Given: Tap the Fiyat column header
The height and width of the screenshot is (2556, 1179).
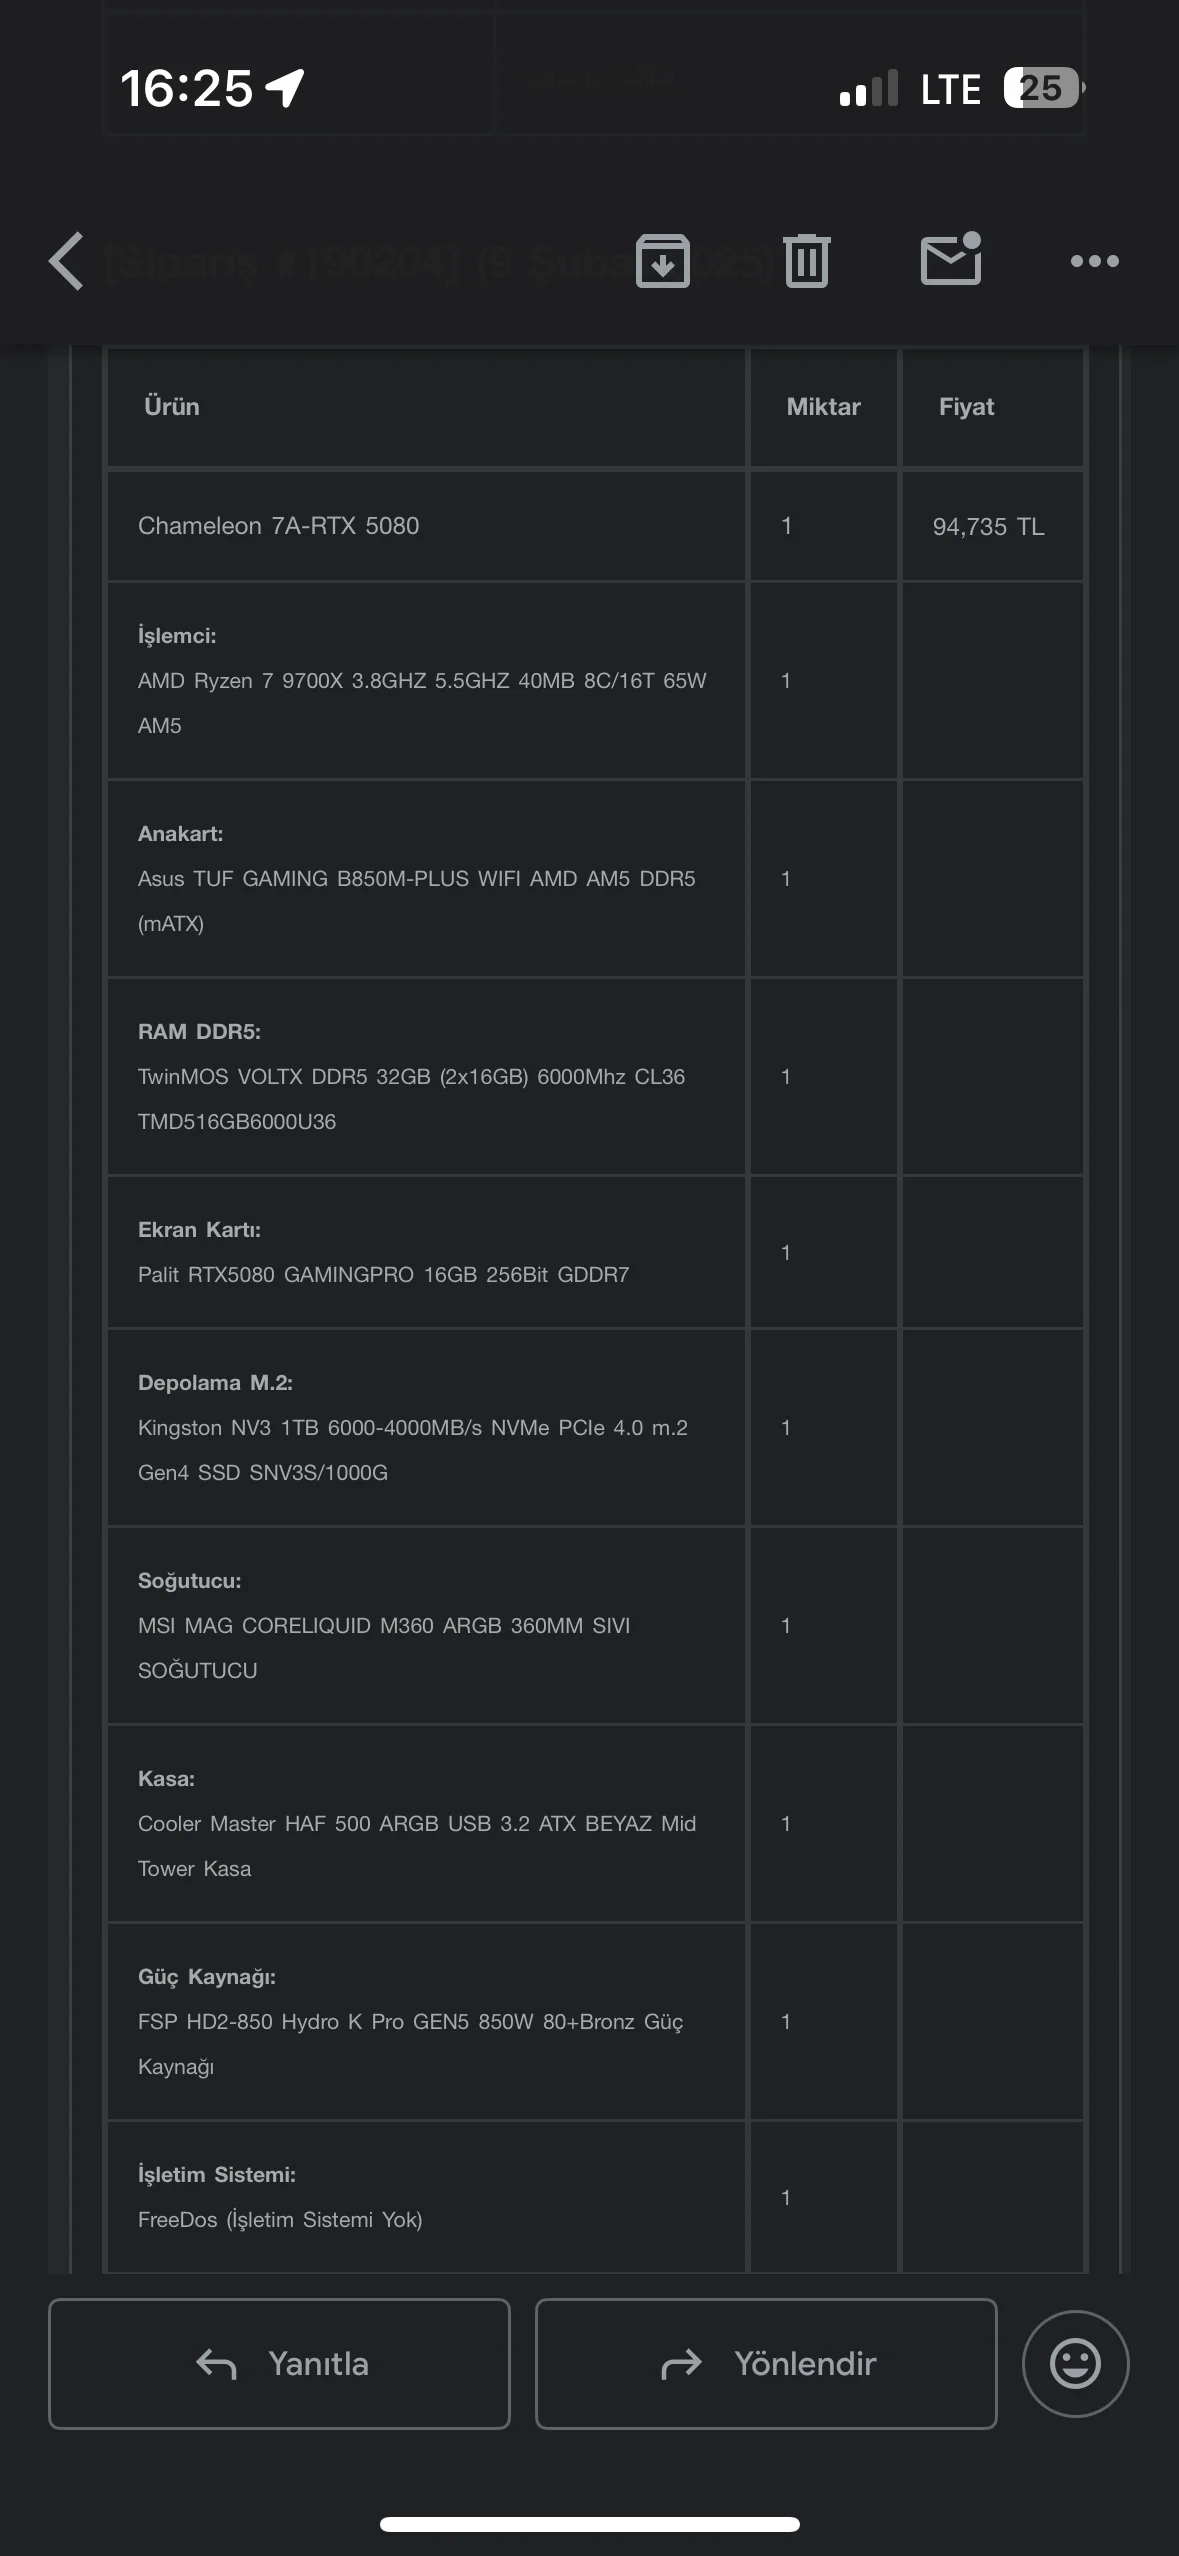Looking at the screenshot, I should (x=966, y=407).
